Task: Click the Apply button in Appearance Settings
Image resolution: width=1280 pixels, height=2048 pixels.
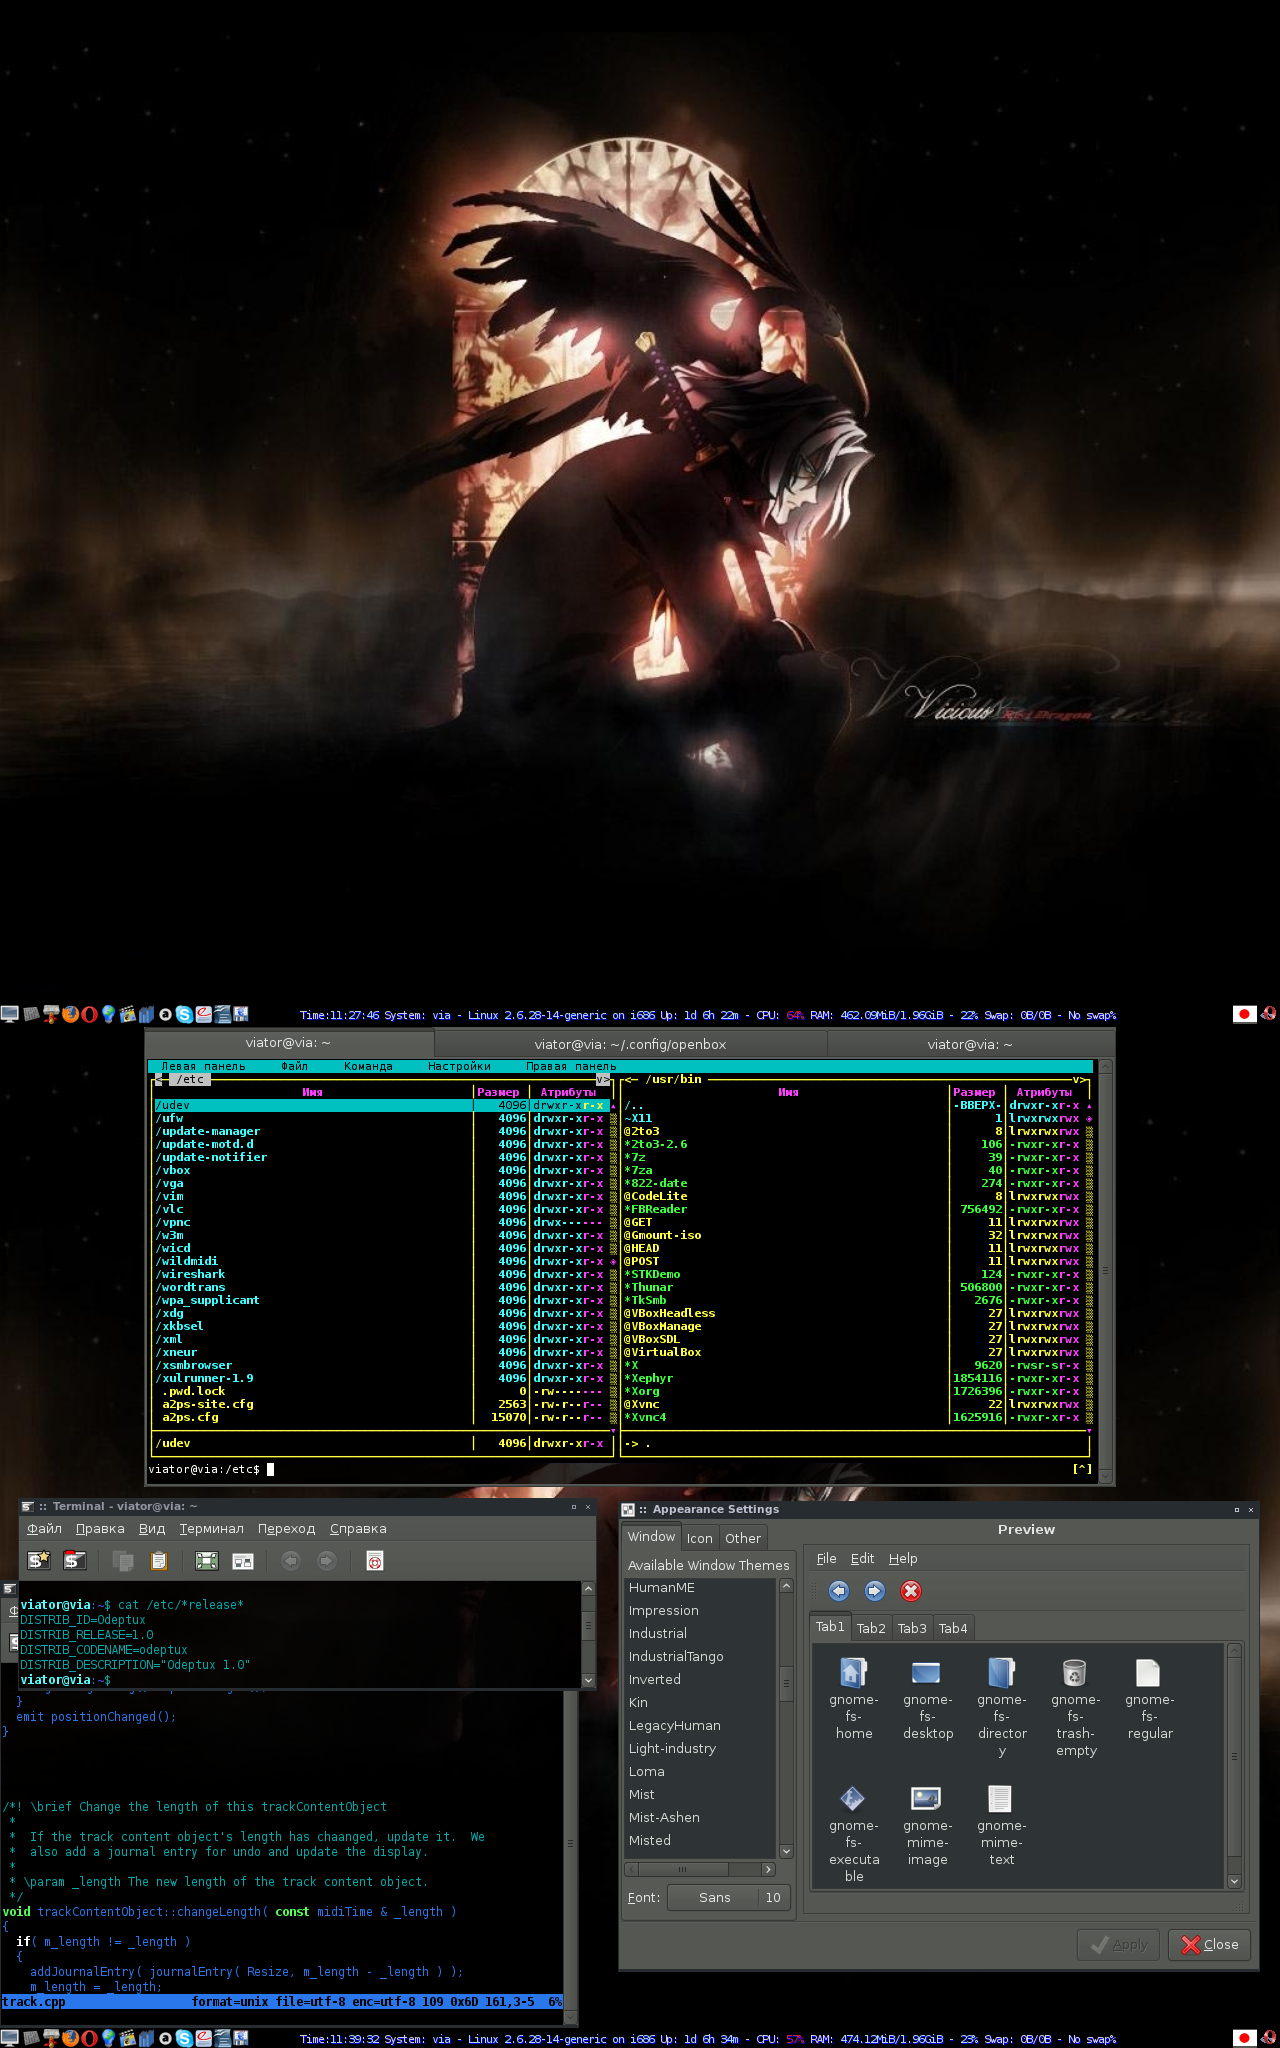Action: click(x=1118, y=1944)
